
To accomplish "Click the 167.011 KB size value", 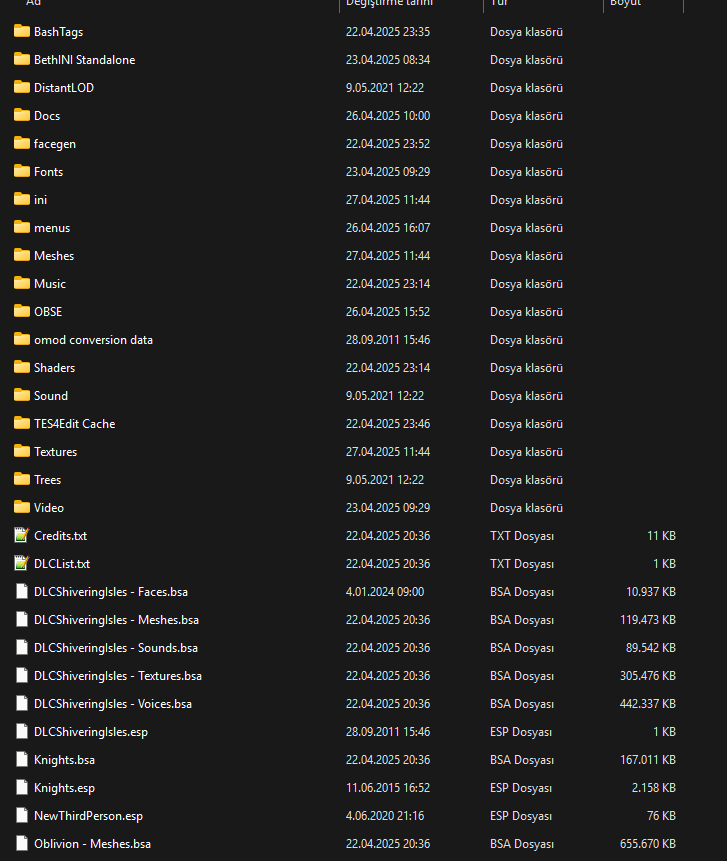I will pos(648,760).
